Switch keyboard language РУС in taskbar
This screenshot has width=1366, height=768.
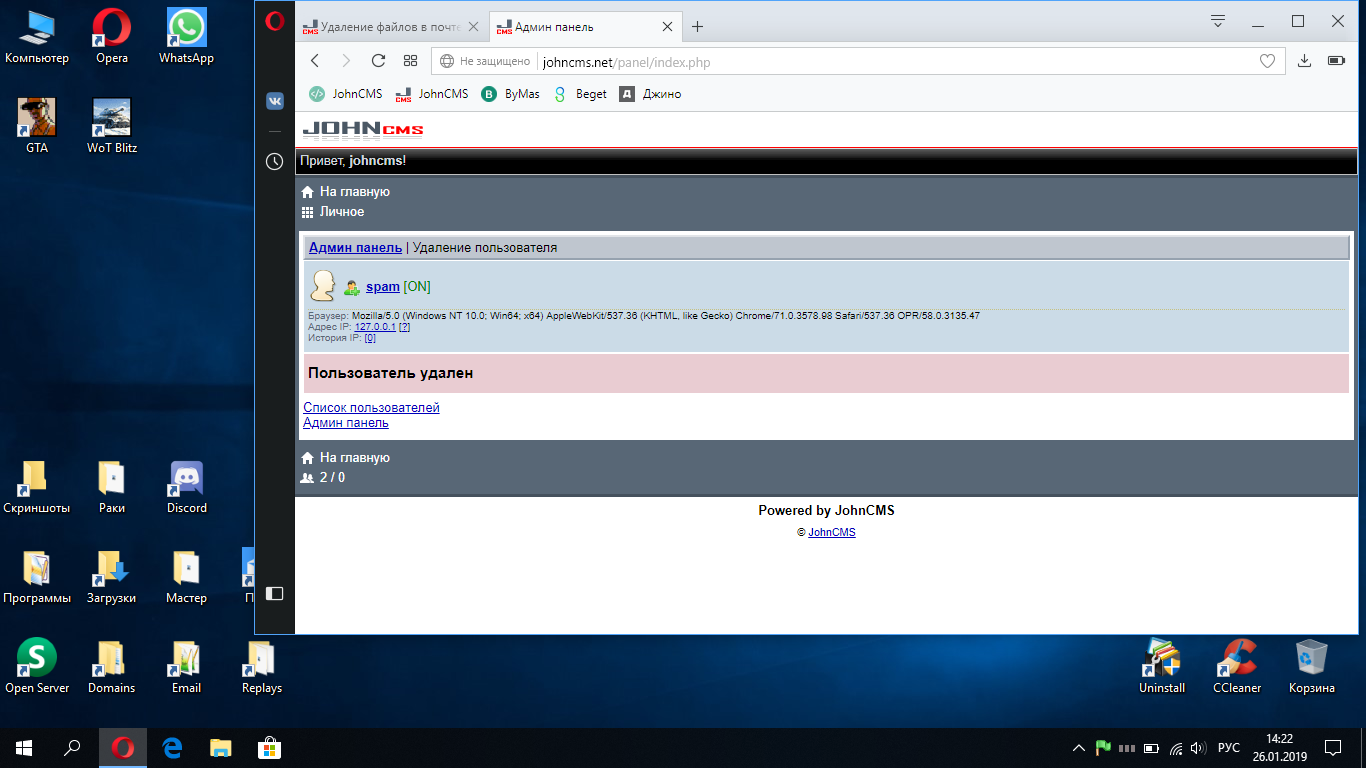pyautogui.click(x=1229, y=748)
